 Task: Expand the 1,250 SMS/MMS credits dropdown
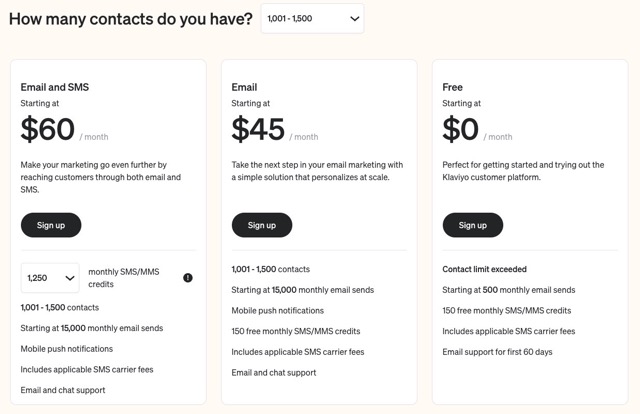[x=50, y=278]
